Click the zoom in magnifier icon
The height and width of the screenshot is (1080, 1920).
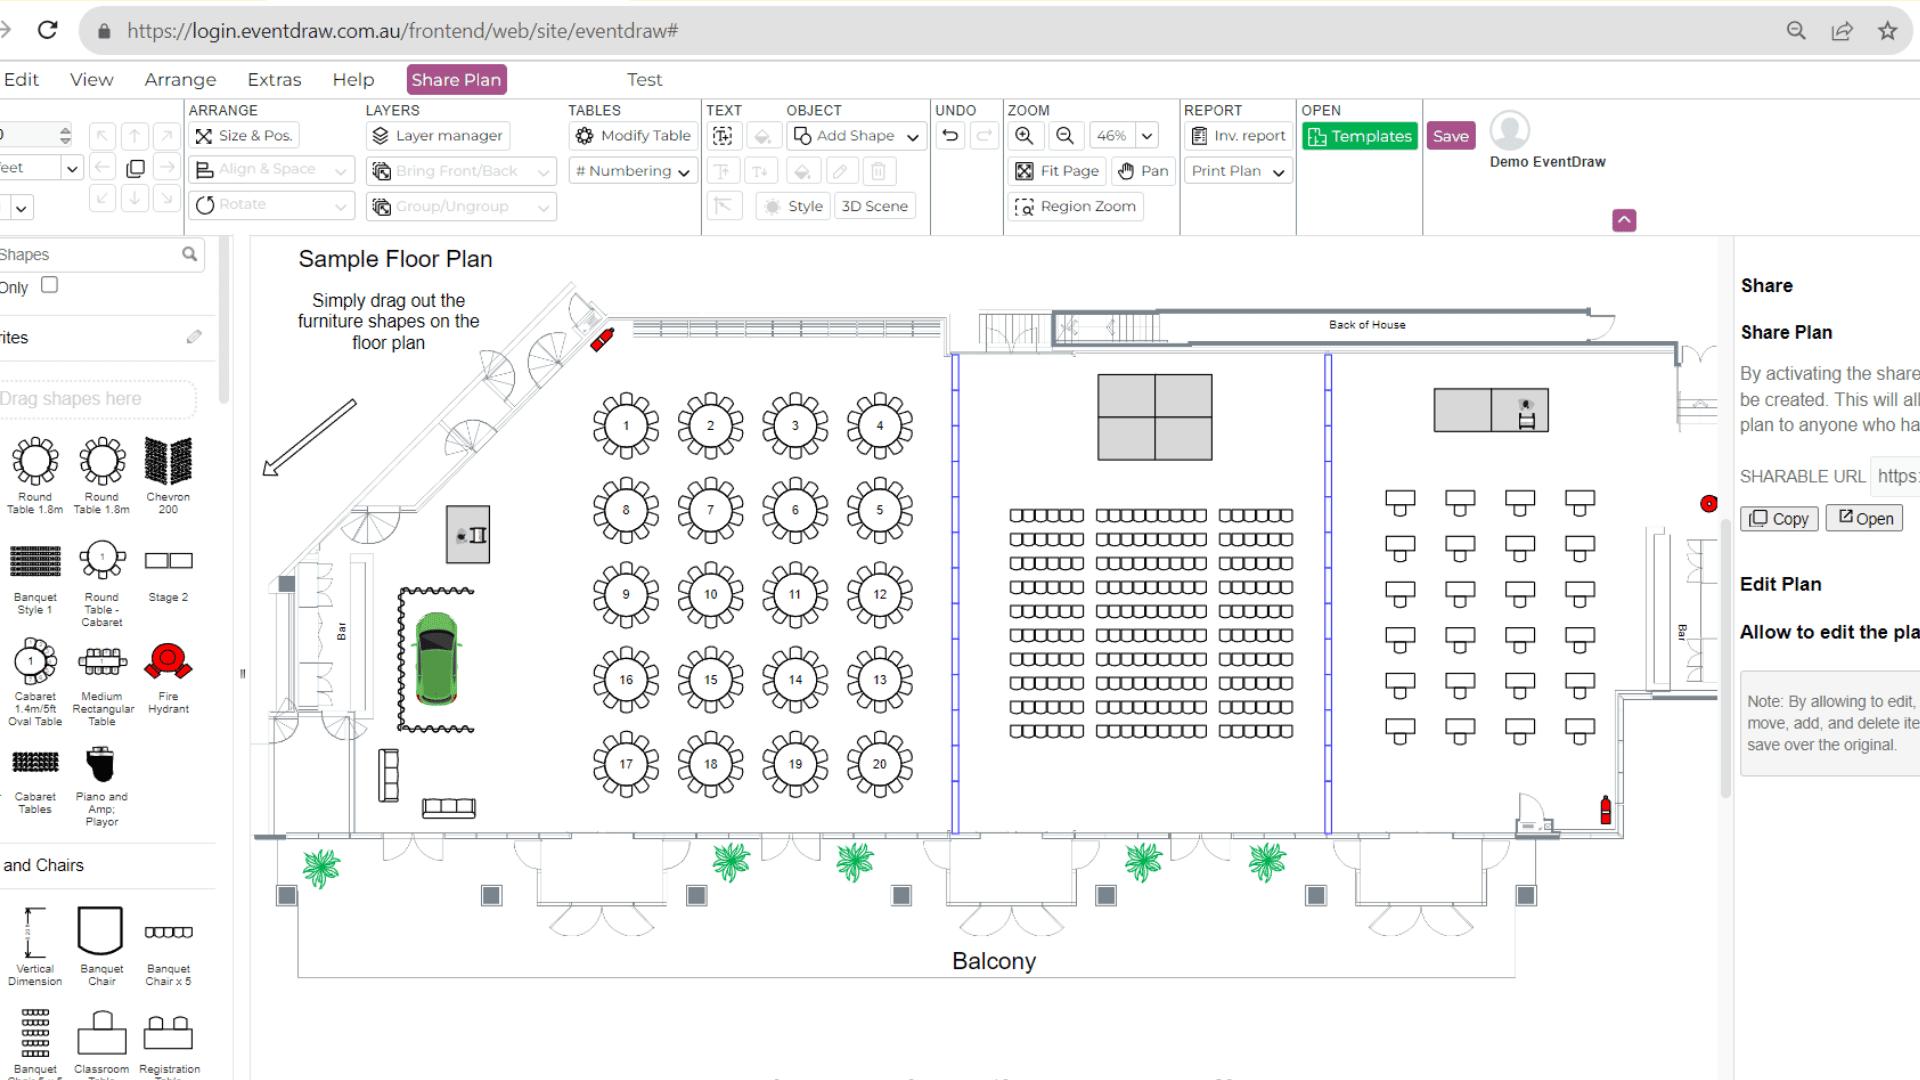click(x=1024, y=136)
